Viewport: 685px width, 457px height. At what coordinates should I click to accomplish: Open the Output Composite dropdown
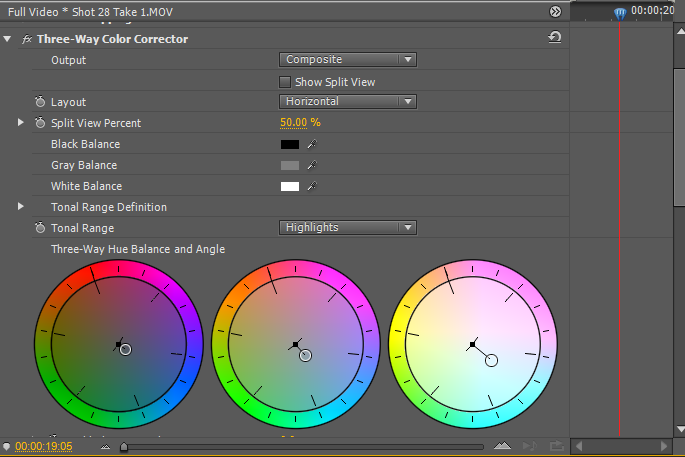pyautogui.click(x=348, y=59)
